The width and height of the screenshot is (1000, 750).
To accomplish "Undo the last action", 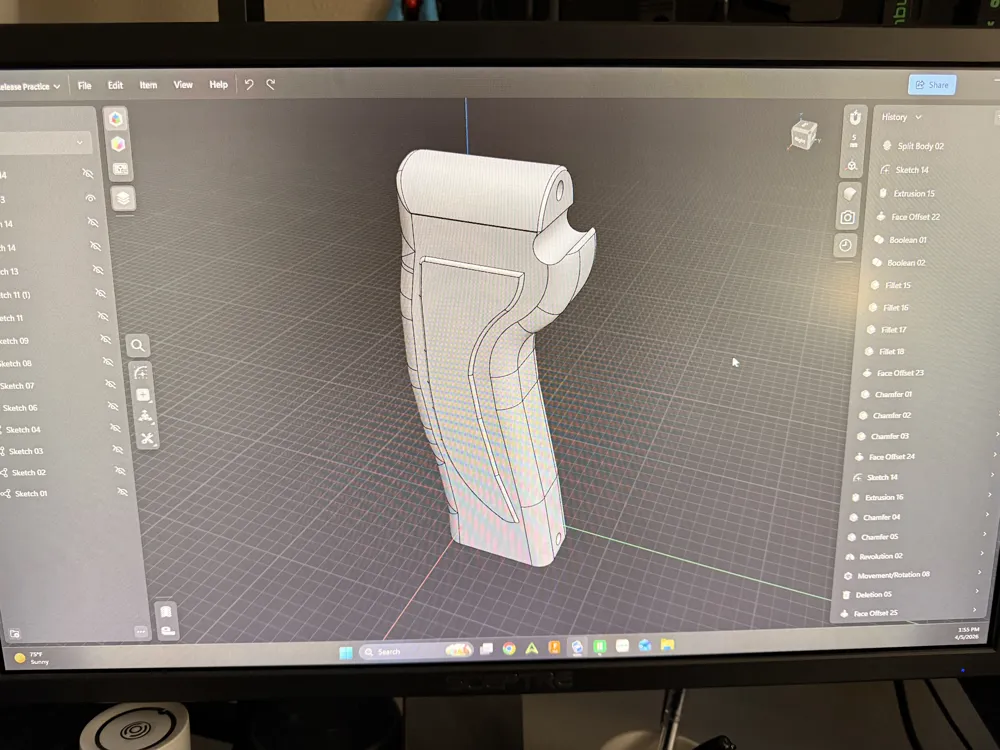I will click(249, 84).
